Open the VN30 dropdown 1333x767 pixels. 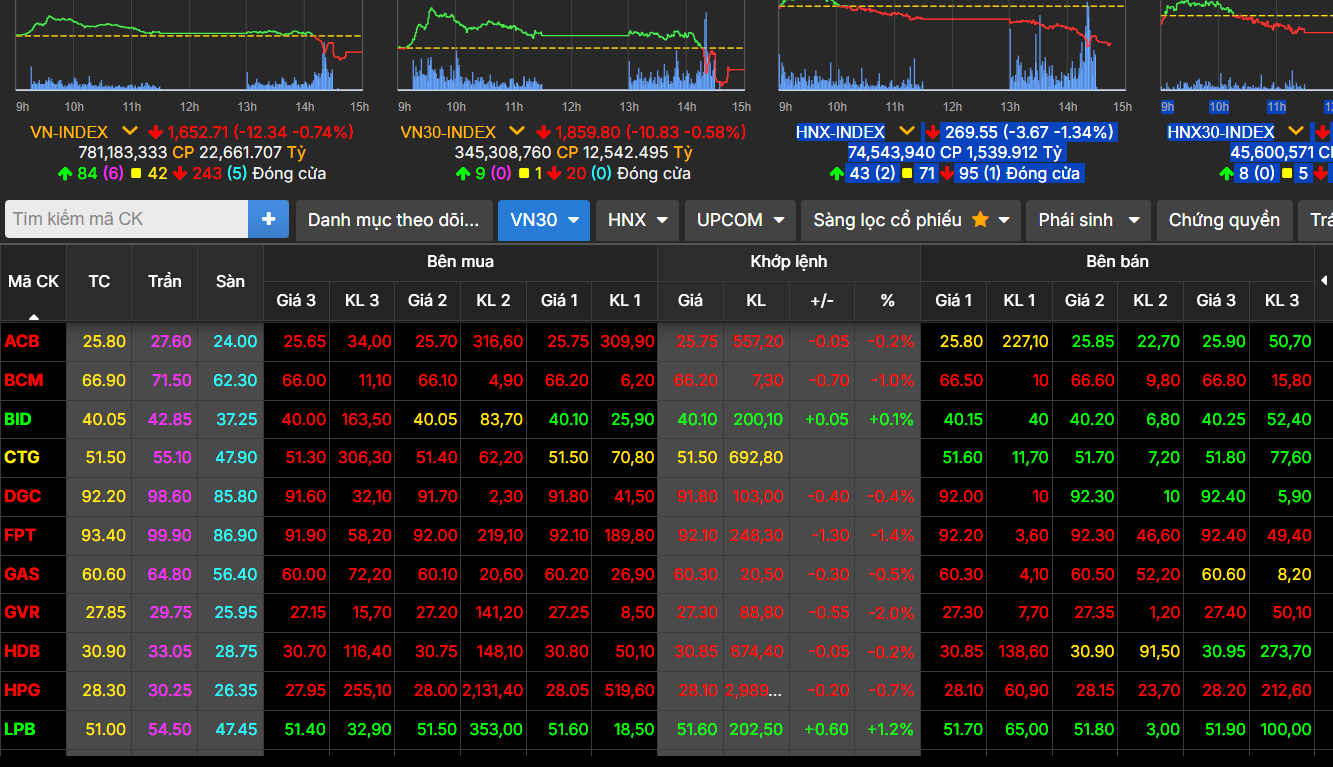tap(543, 220)
